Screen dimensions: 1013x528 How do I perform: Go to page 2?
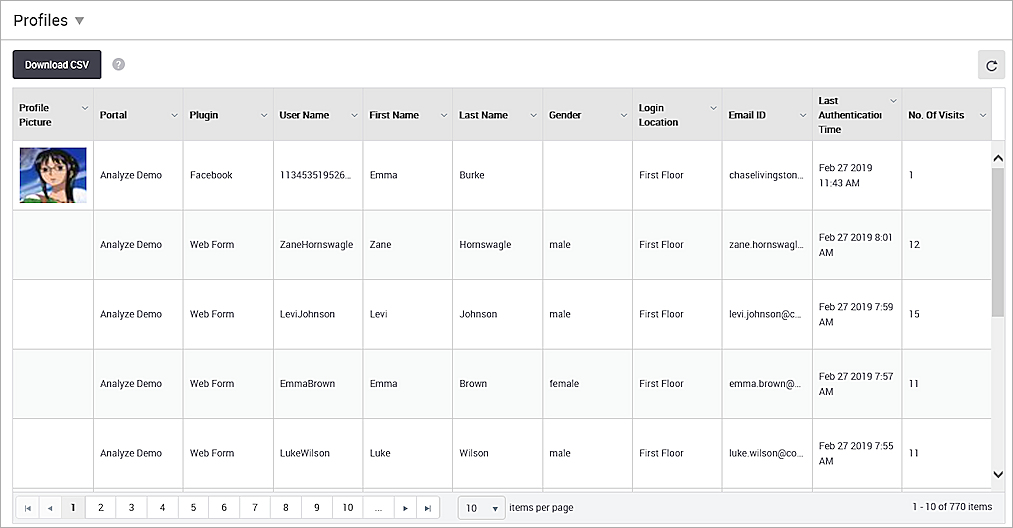click(x=101, y=508)
